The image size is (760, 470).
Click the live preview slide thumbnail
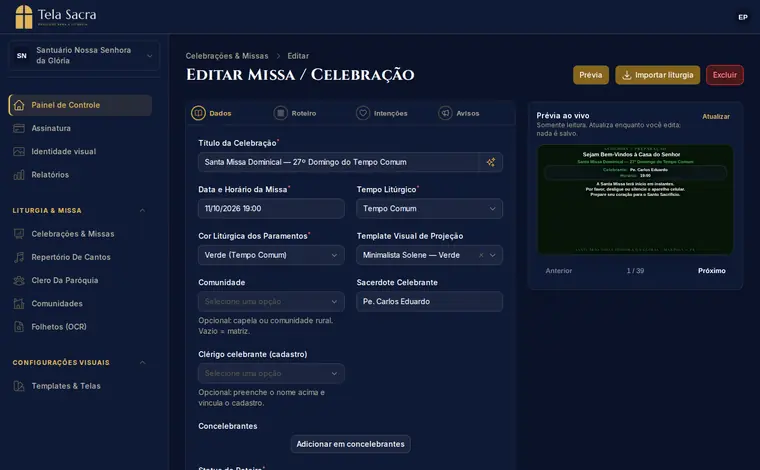tap(635, 199)
